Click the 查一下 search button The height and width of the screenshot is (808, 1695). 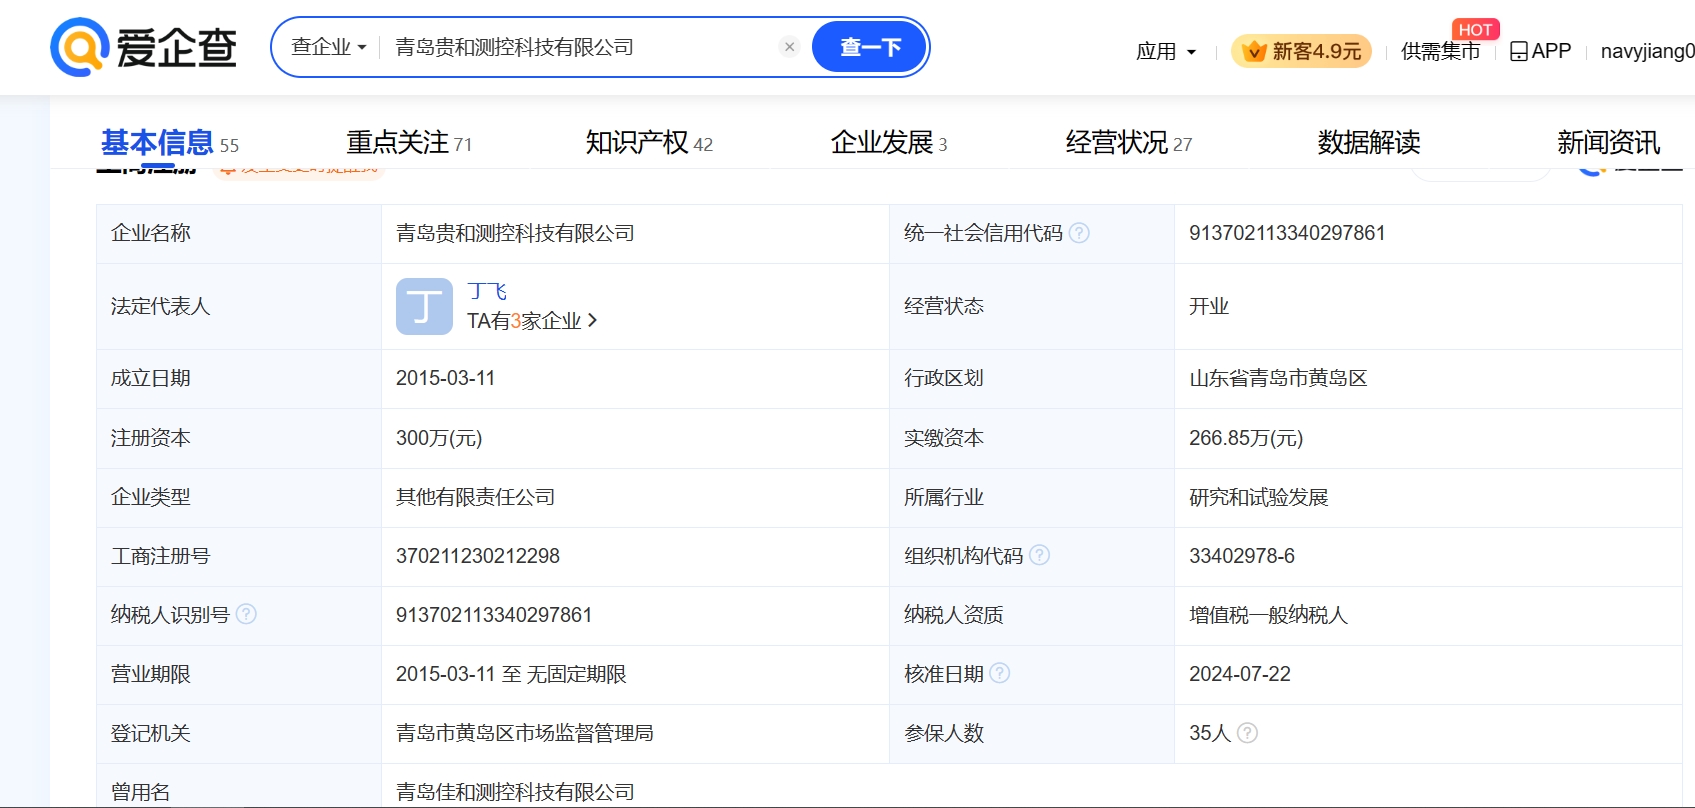tap(870, 47)
